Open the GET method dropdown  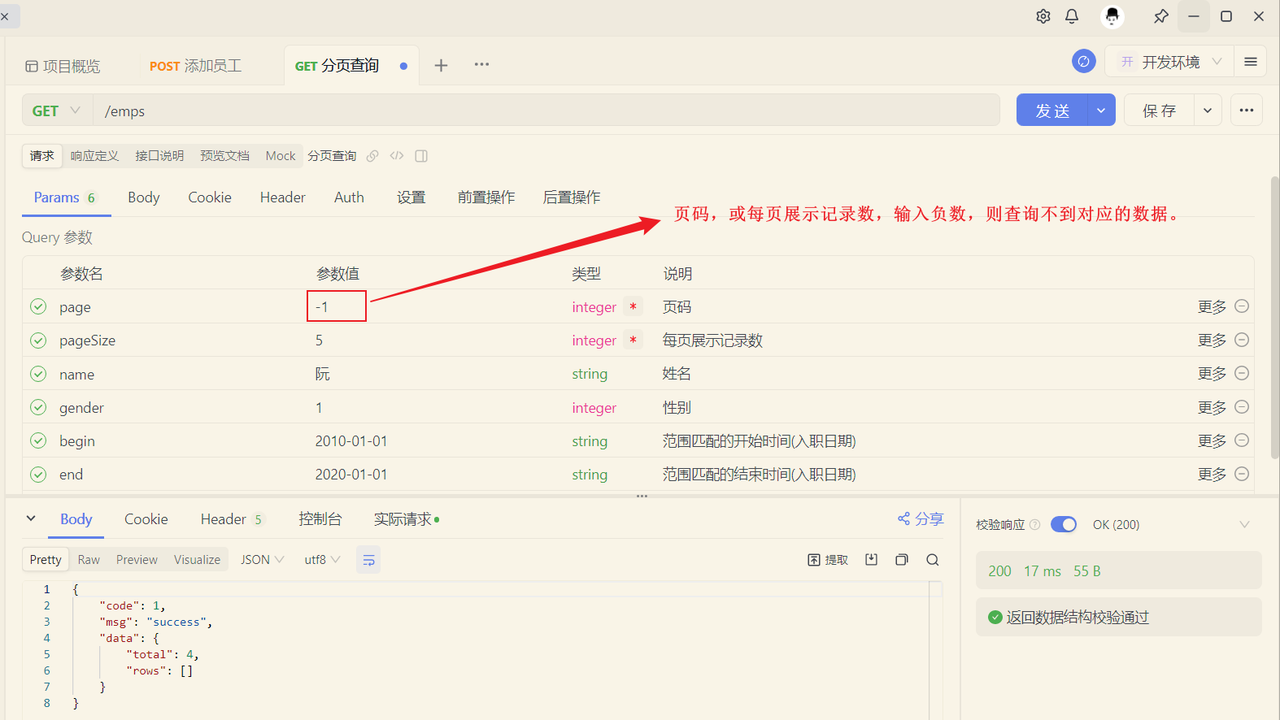(x=57, y=111)
